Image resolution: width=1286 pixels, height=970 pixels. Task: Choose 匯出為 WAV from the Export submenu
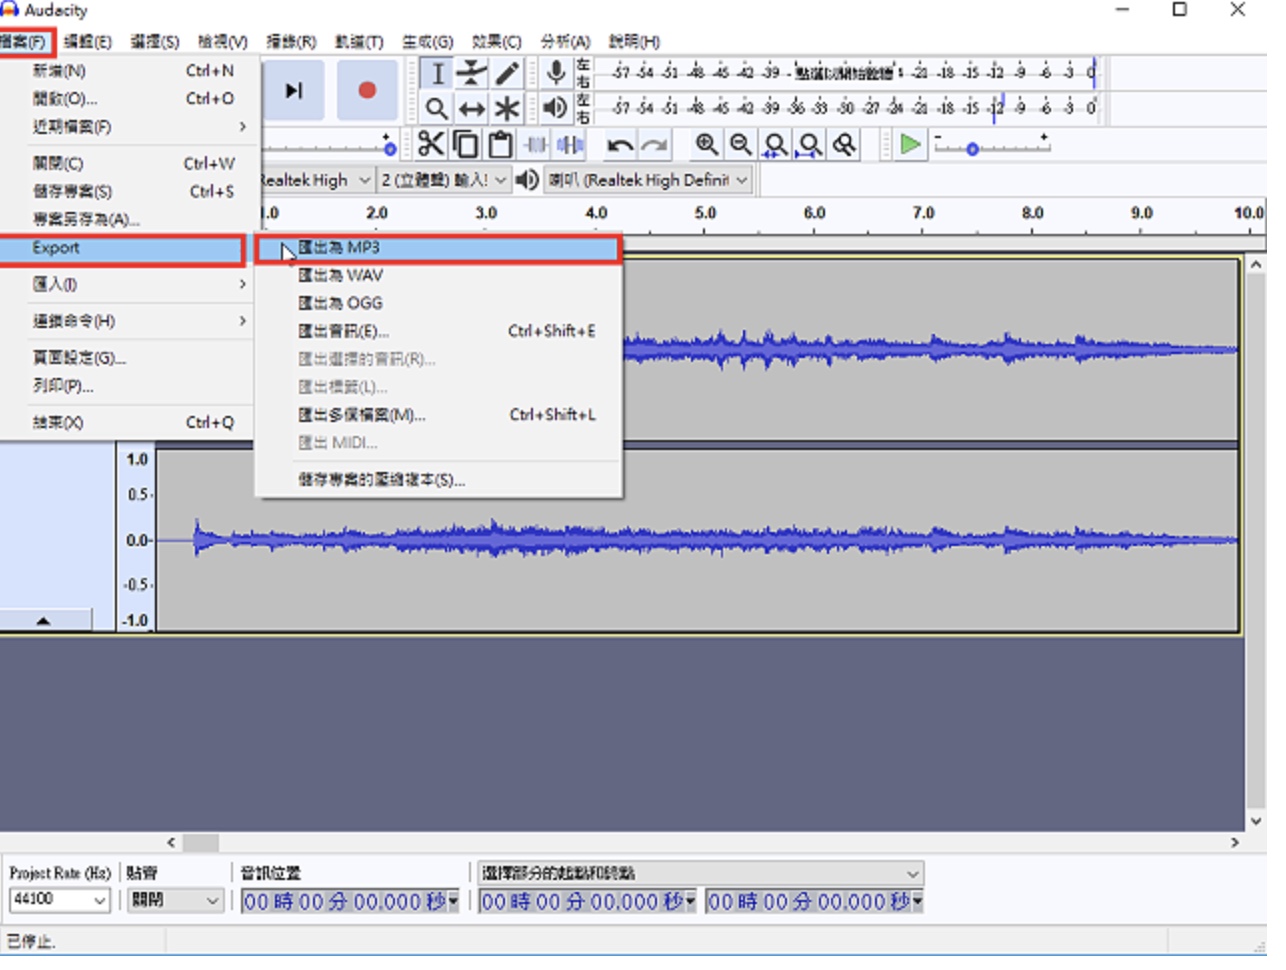point(439,276)
